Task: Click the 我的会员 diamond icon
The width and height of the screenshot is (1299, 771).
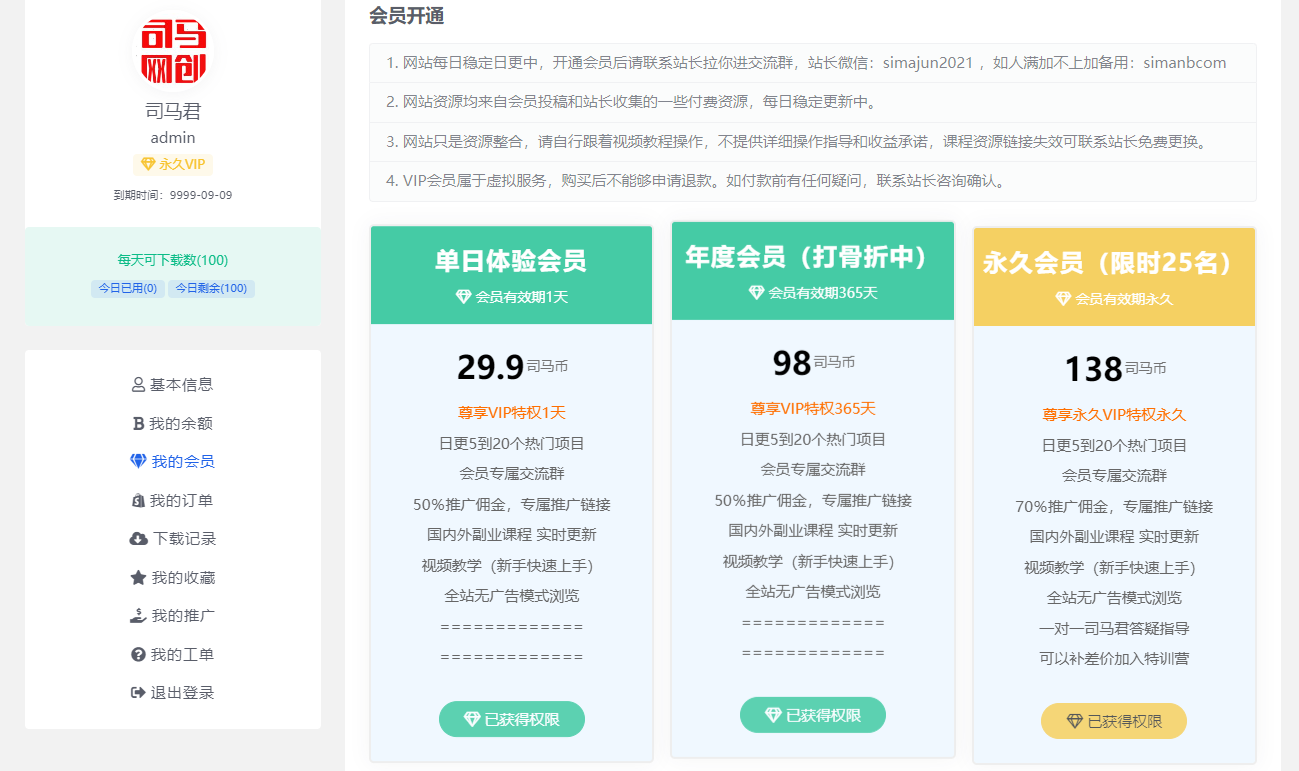Action: pyautogui.click(x=138, y=462)
